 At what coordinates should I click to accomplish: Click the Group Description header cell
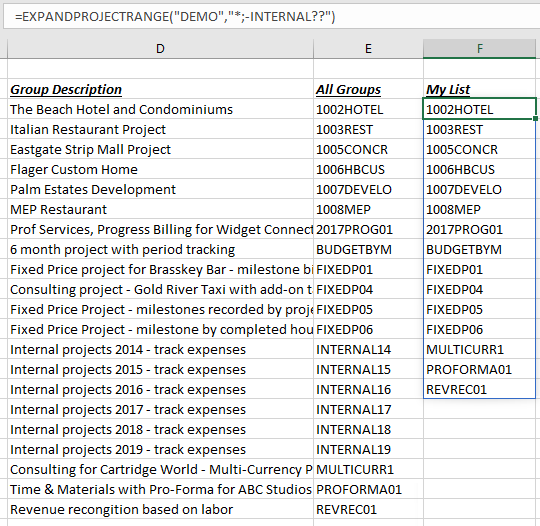click(x=160, y=89)
